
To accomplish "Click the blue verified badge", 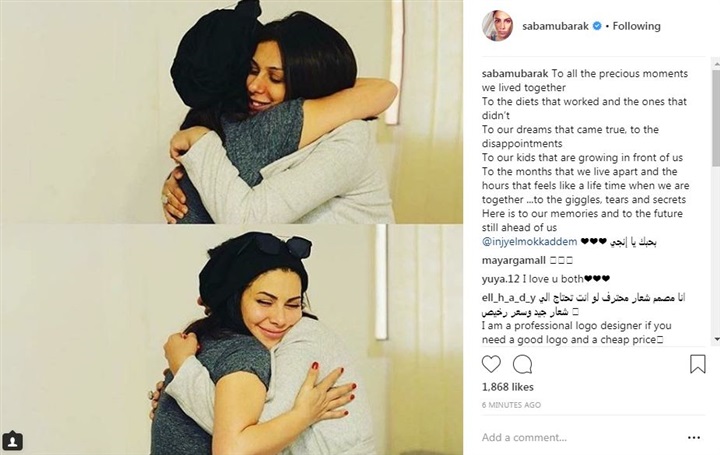I will coord(597,26).
